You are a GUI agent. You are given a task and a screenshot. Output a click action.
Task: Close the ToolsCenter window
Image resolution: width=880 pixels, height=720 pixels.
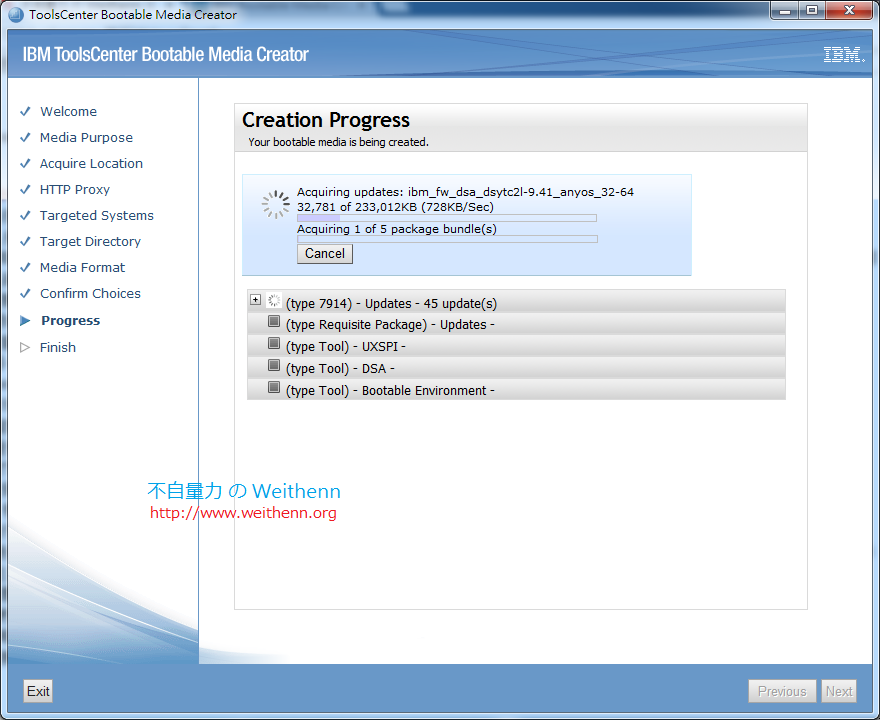[850, 11]
